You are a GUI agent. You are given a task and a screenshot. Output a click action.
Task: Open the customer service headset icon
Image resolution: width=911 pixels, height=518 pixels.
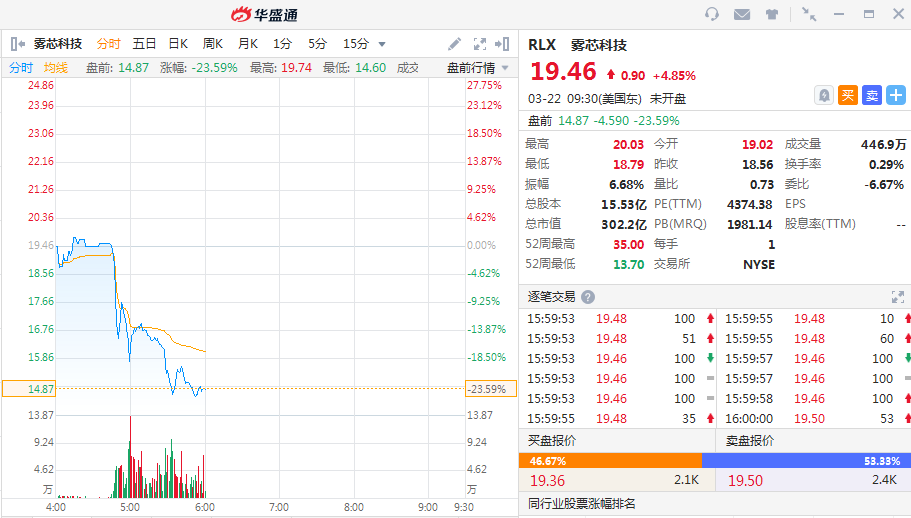point(712,14)
